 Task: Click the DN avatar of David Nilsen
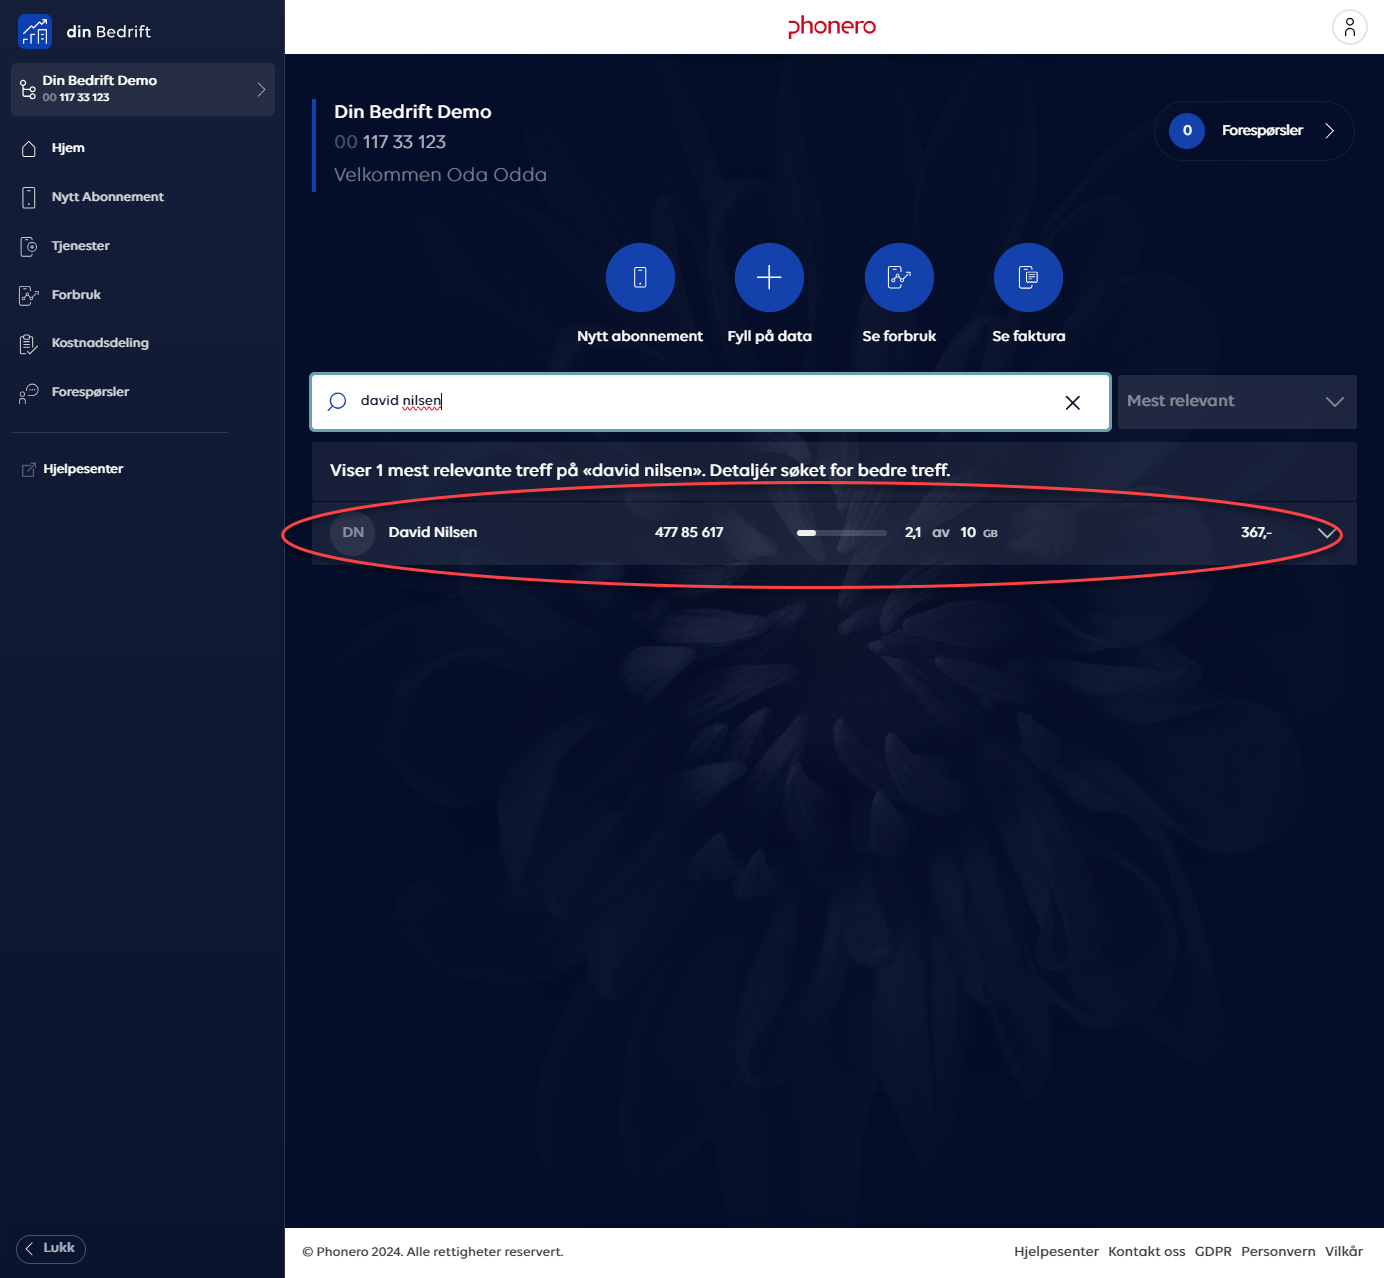coord(353,532)
